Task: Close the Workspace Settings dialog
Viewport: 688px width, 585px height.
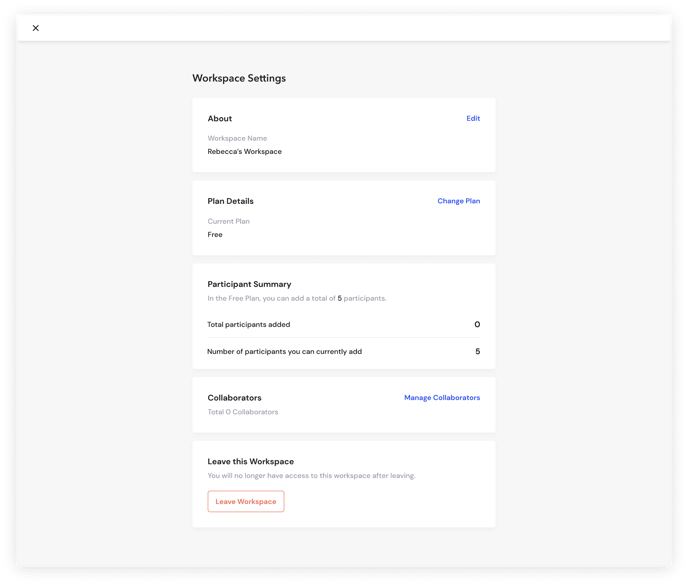Action: 36,28
